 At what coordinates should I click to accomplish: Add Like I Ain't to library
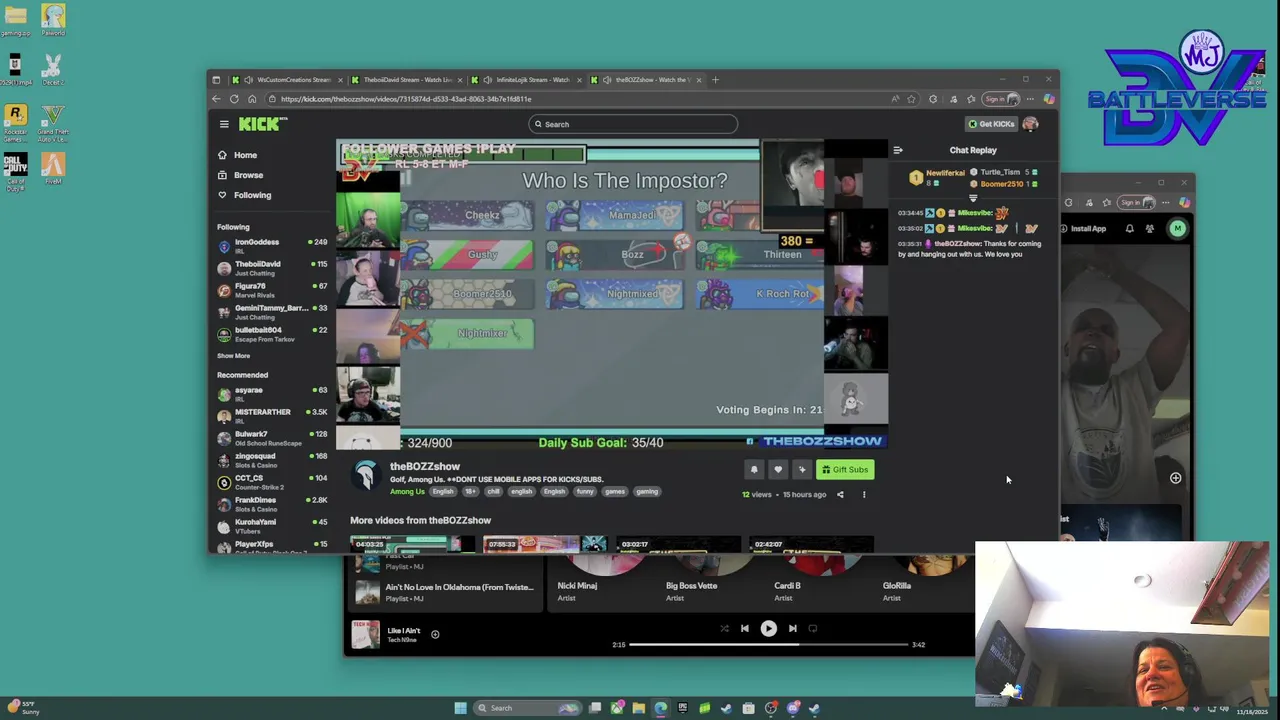(x=435, y=634)
